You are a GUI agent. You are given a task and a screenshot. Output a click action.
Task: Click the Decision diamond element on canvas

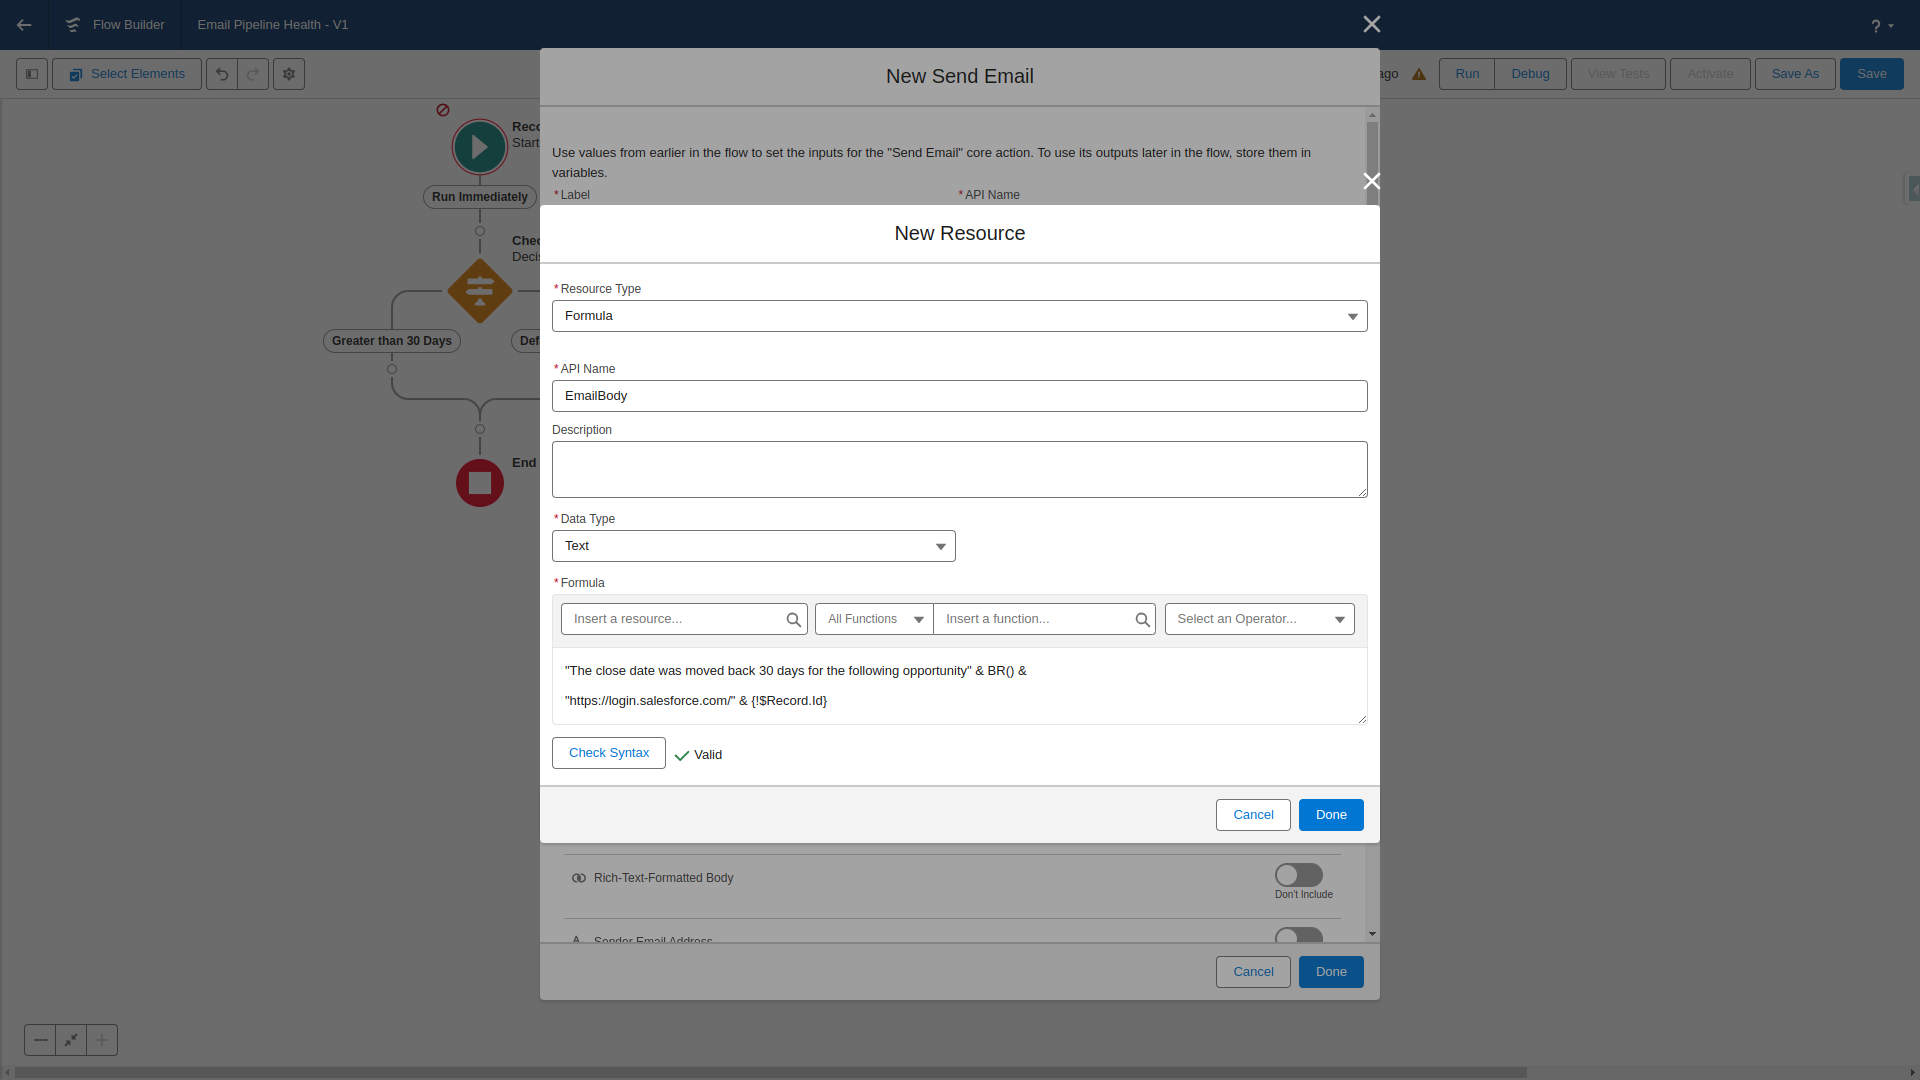(480, 291)
